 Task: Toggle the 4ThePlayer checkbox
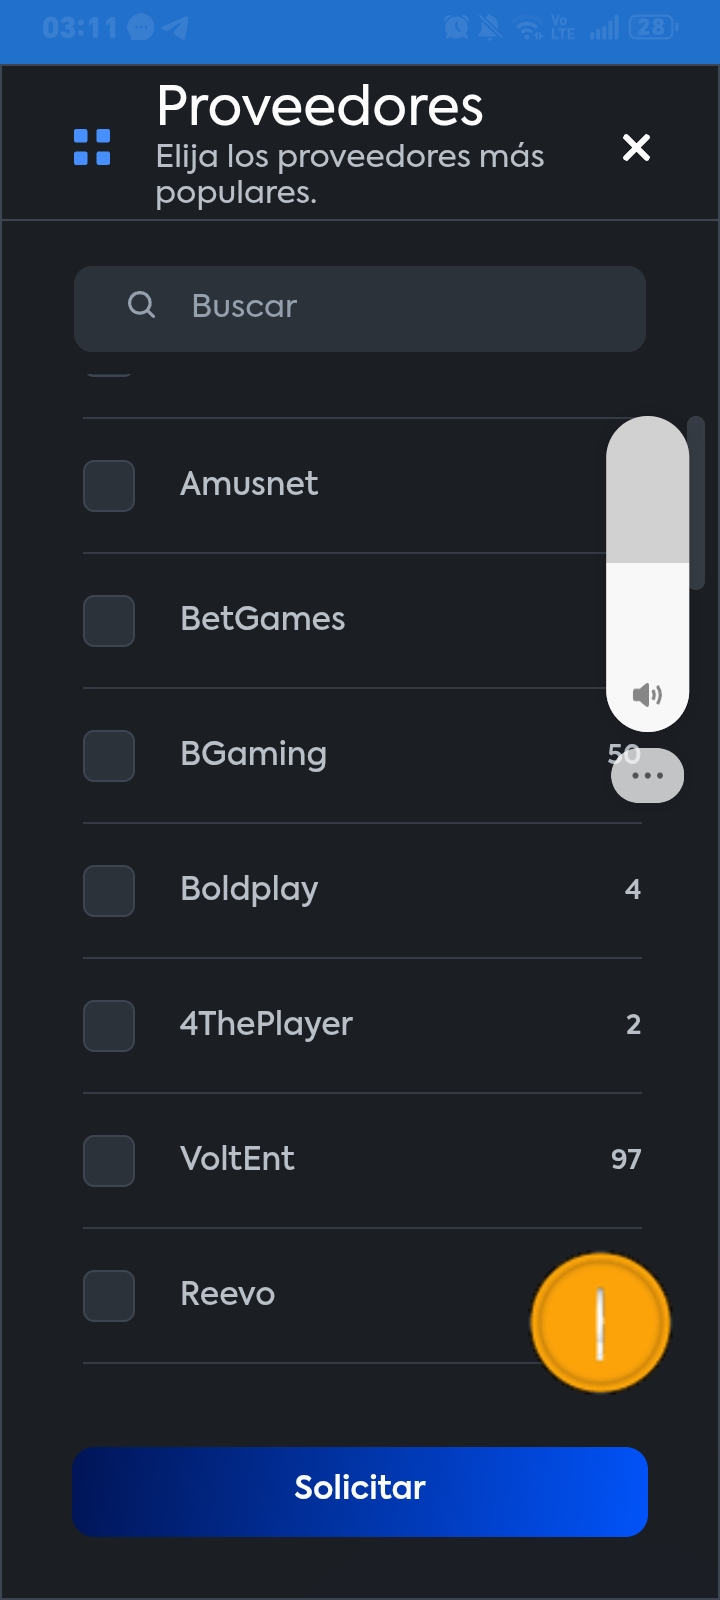[109, 1026]
